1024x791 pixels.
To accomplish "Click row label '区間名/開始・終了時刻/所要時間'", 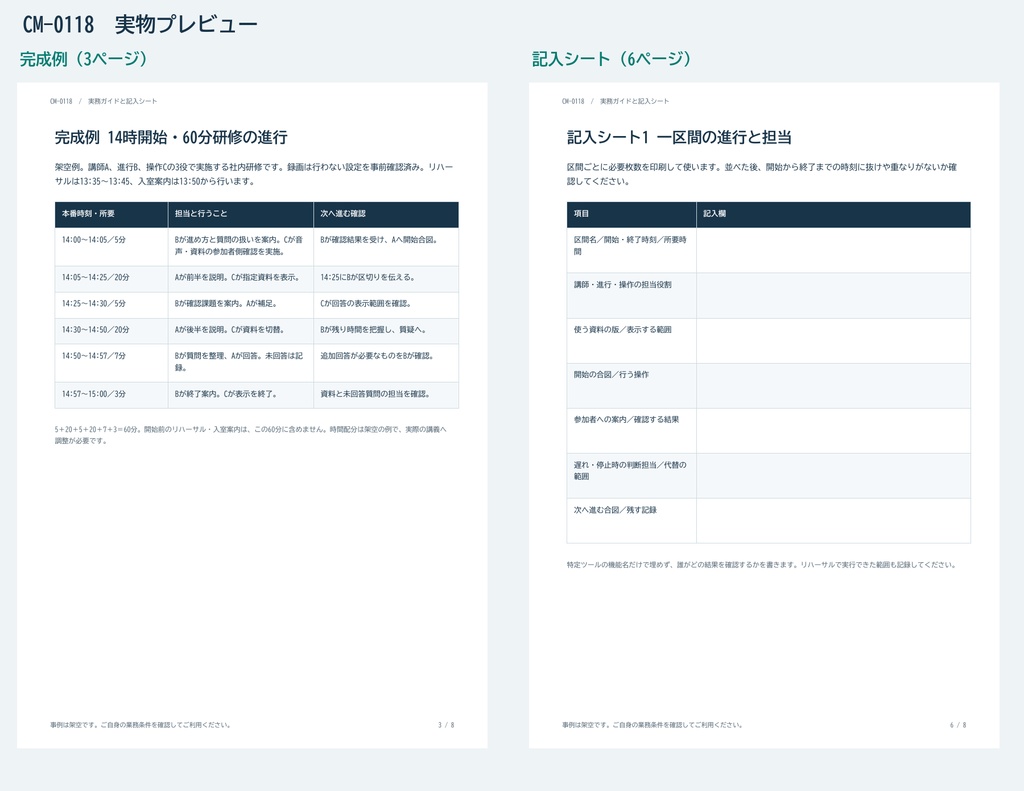I will click(x=632, y=250).
